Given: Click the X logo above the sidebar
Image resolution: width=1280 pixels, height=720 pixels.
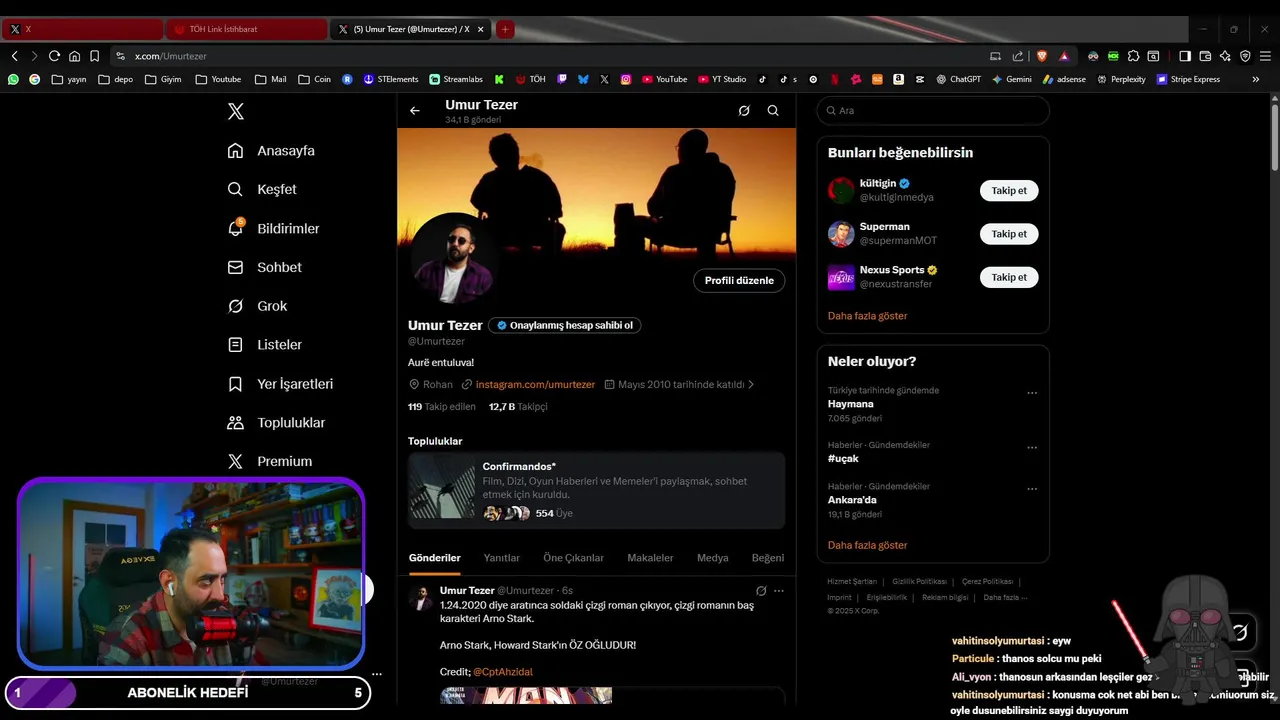Looking at the screenshot, I should tap(236, 111).
